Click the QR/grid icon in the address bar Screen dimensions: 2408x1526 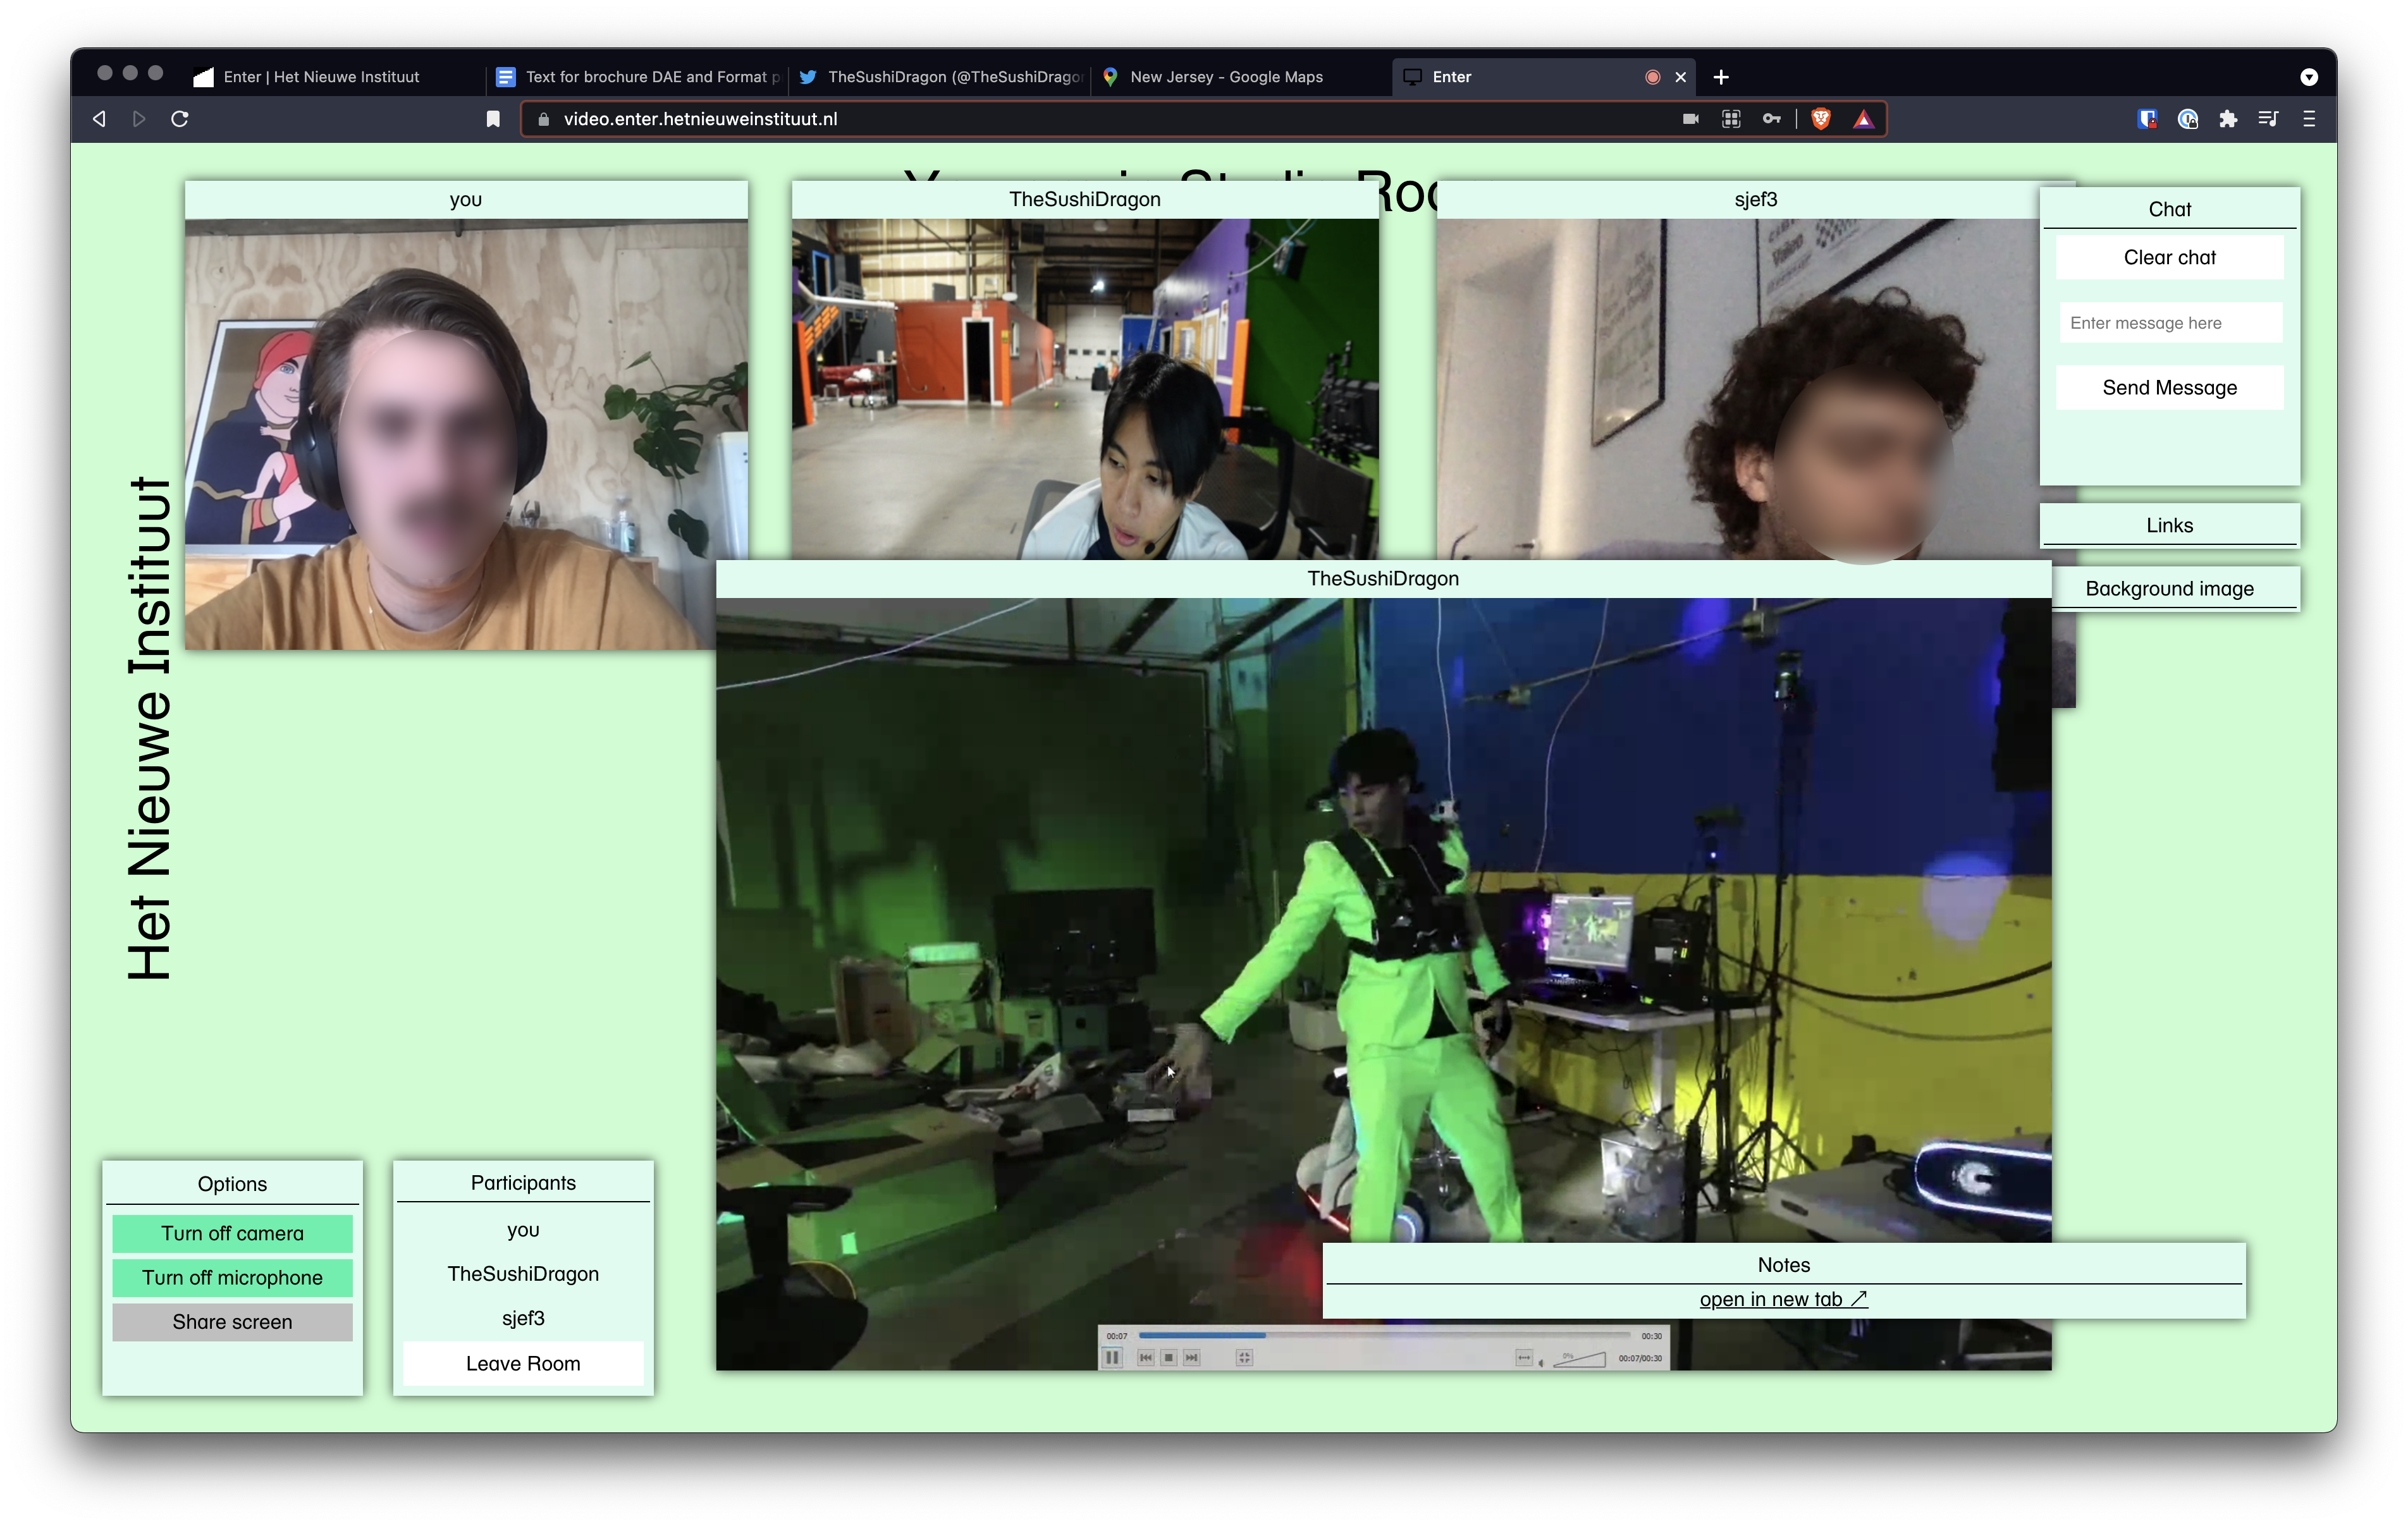(1731, 119)
